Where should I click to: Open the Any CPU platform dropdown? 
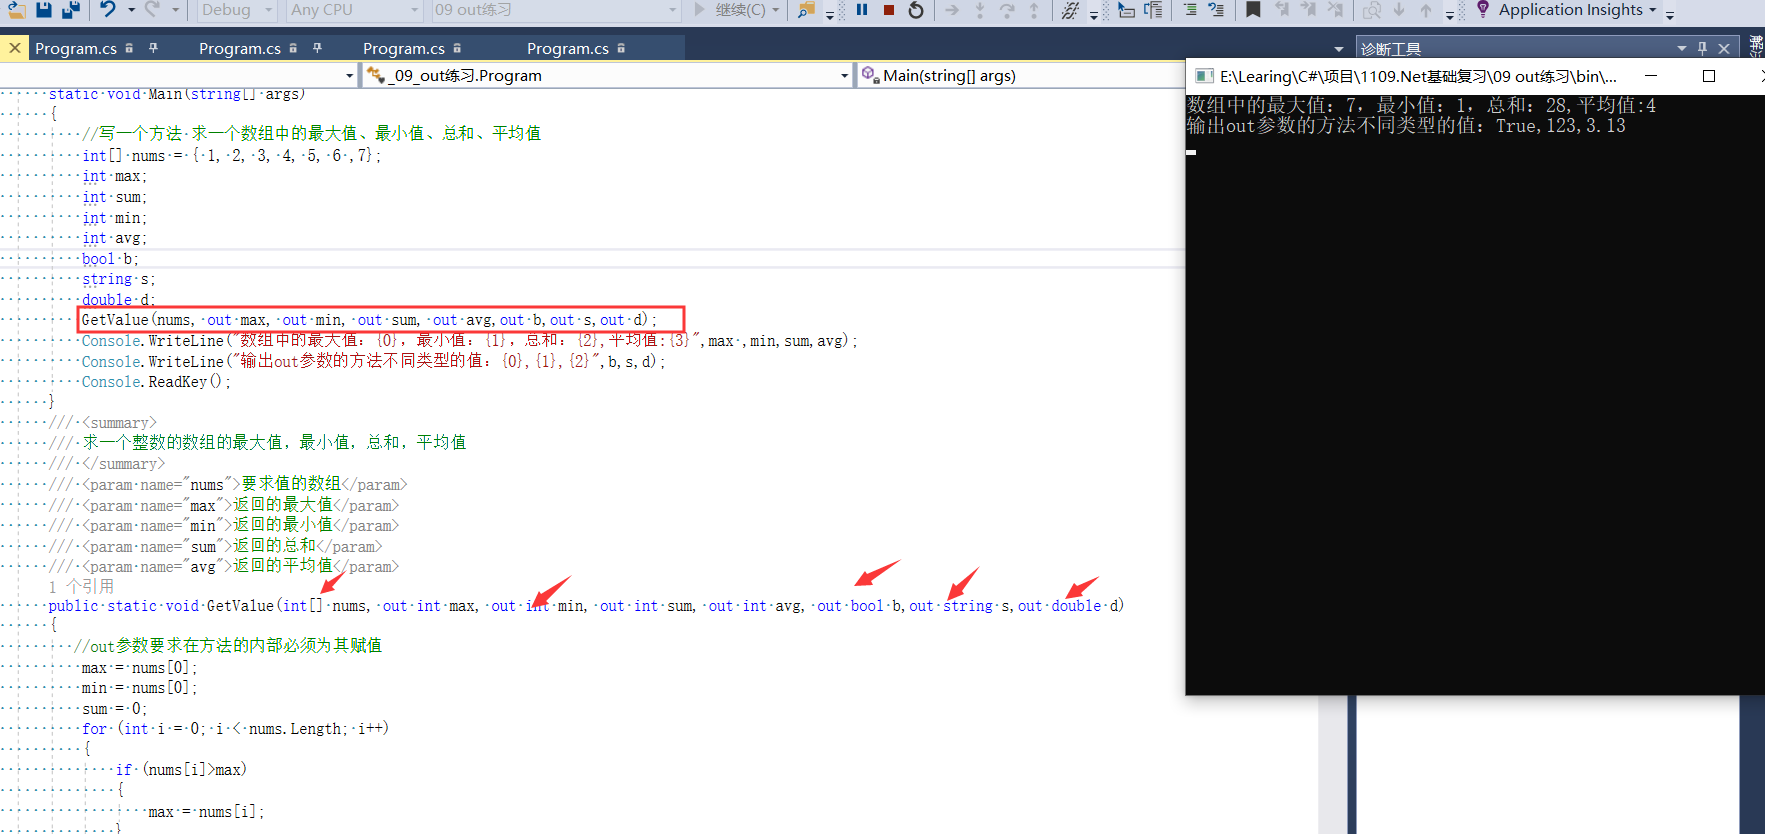(x=355, y=10)
